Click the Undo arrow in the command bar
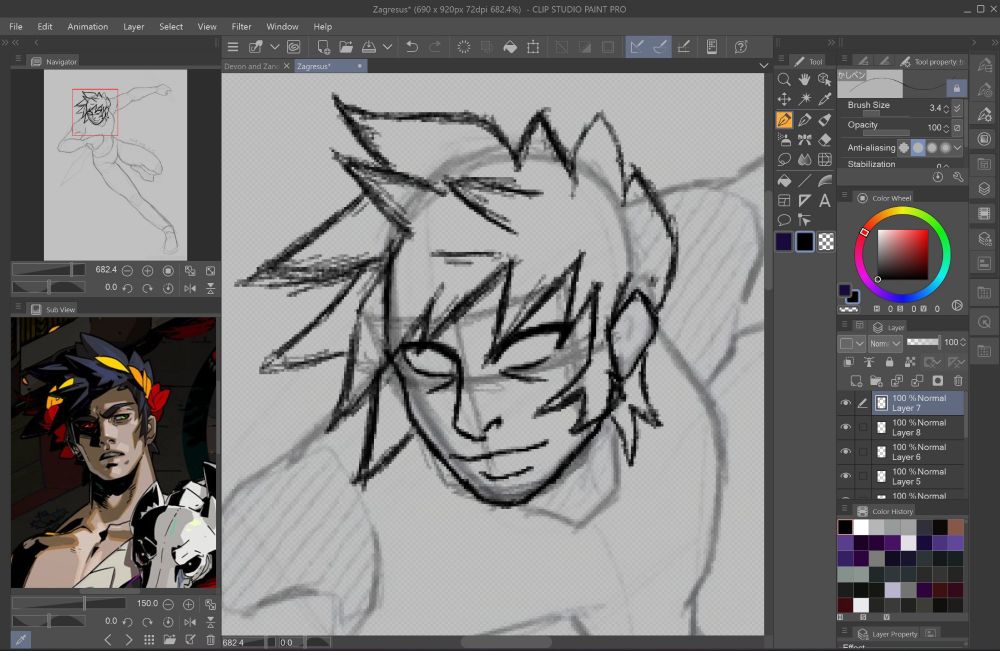1000x651 pixels. coord(412,47)
